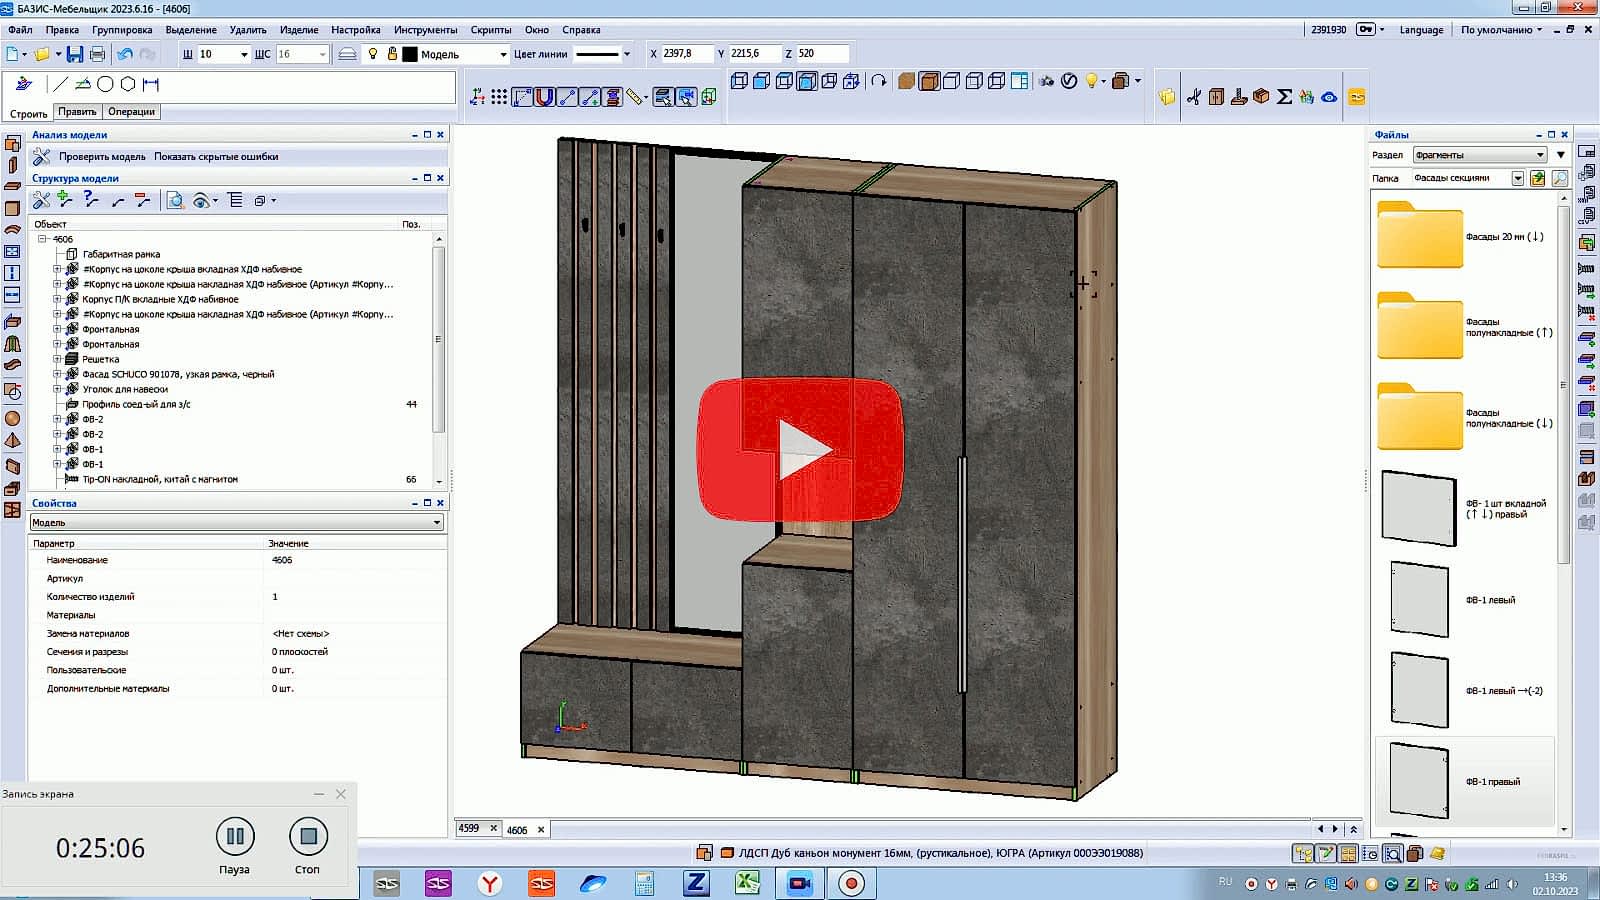Viewport: 1600px width, 900px height.
Task: Toggle the spring snap mode button
Action: pos(612,97)
